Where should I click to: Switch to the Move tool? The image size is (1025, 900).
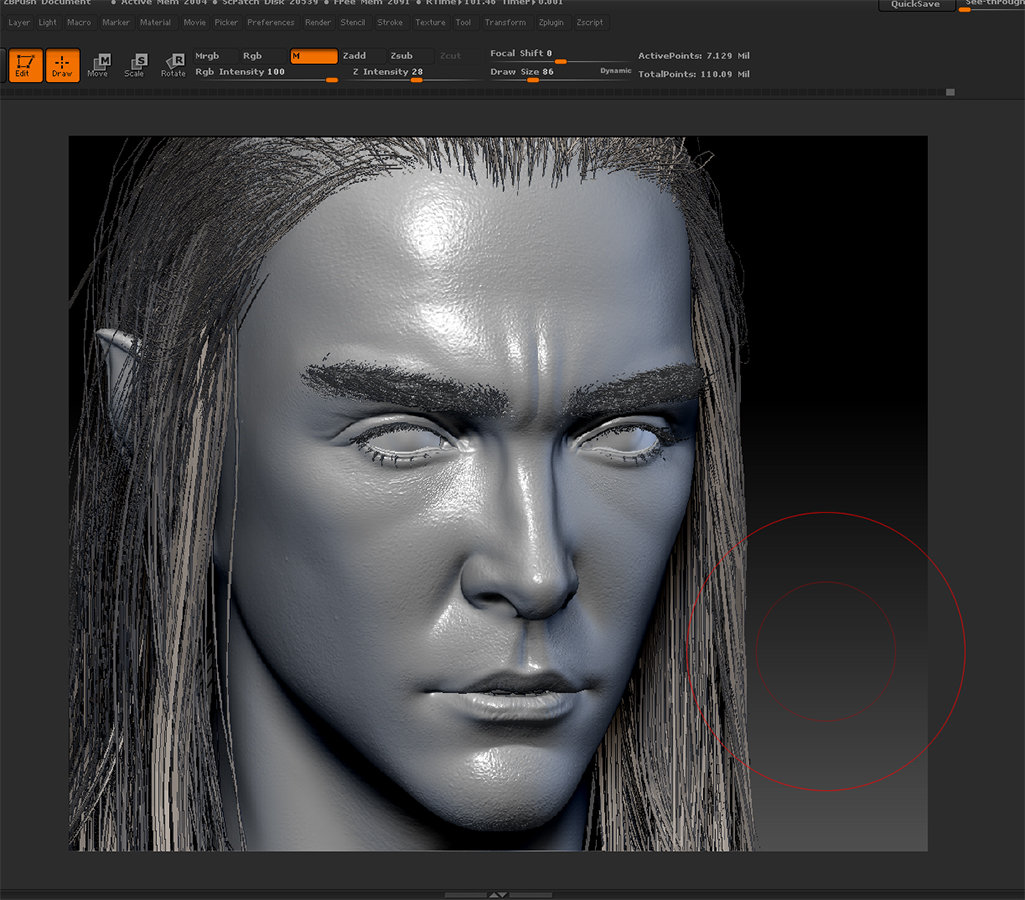(x=99, y=65)
